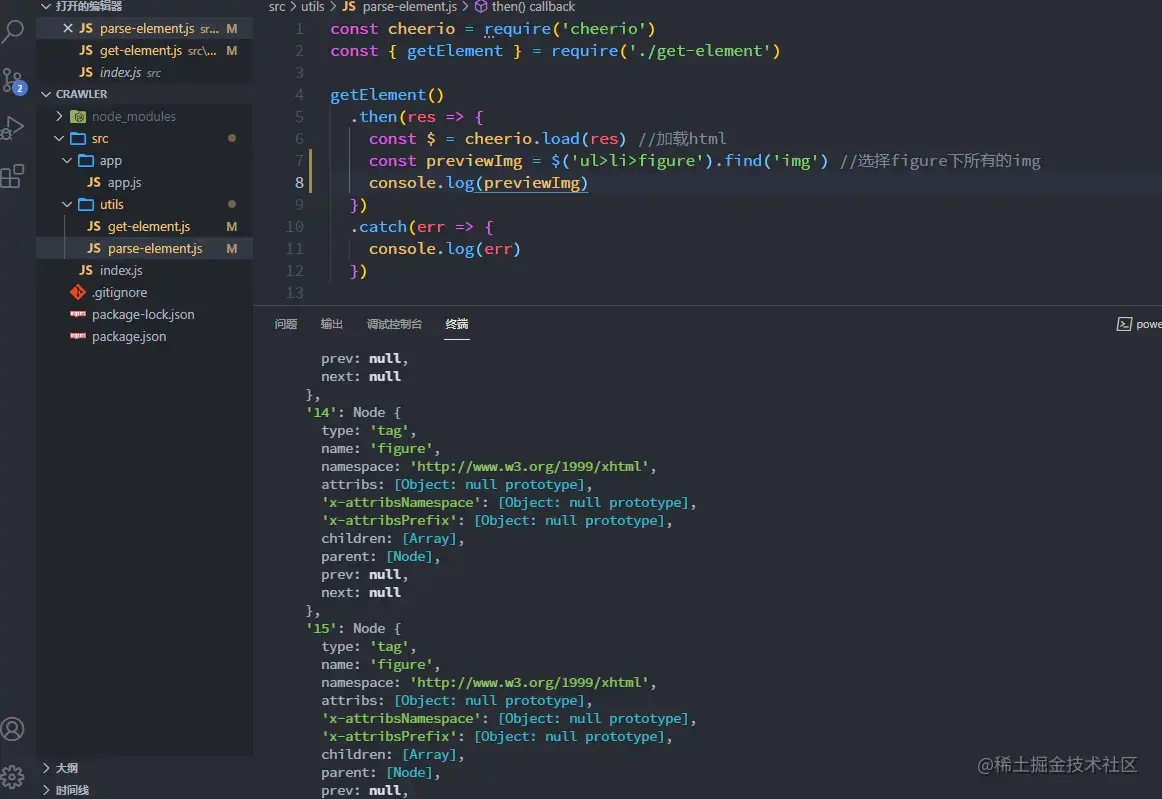
Task: Click the .gitignore git file icon
Action: (x=78, y=292)
